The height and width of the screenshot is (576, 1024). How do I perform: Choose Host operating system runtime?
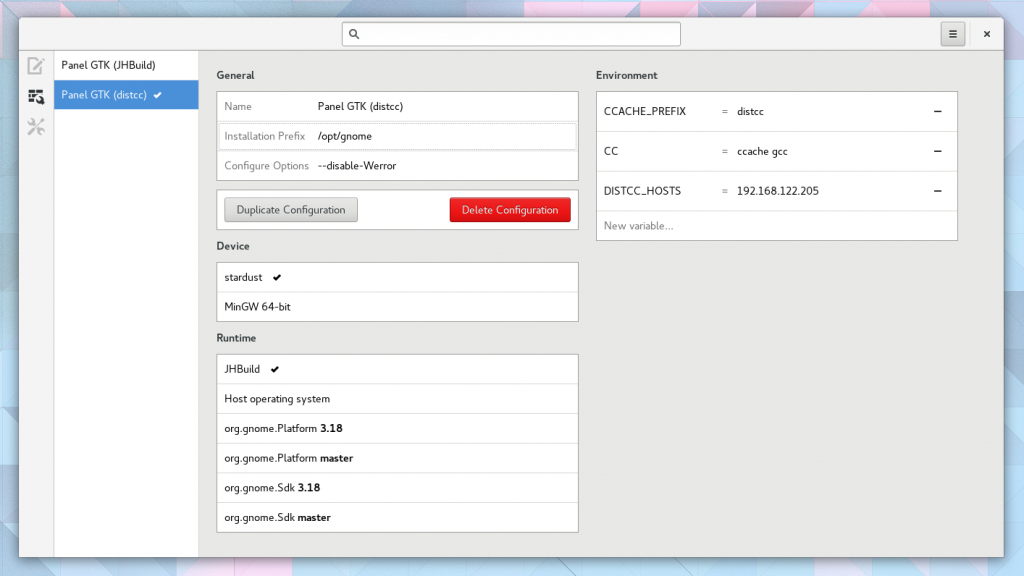coord(397,399)
